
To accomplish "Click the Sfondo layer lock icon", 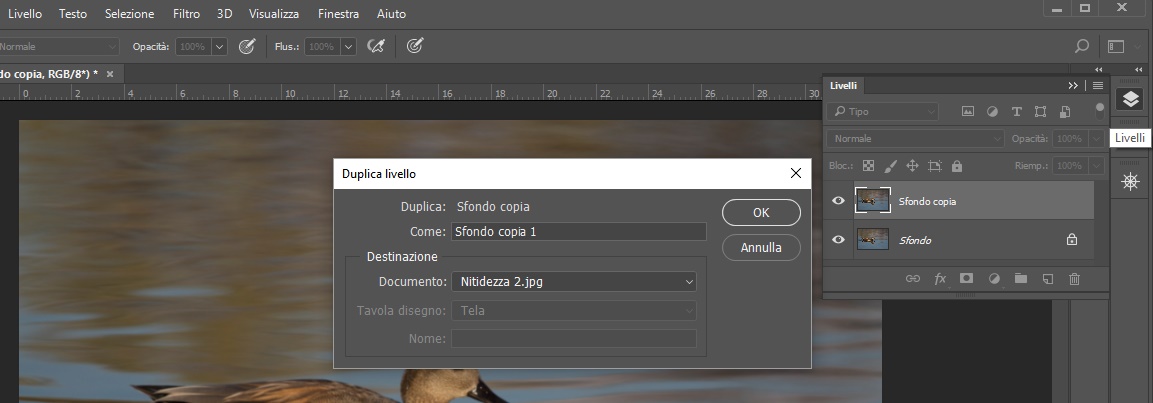I will (x=1072, y=239).
